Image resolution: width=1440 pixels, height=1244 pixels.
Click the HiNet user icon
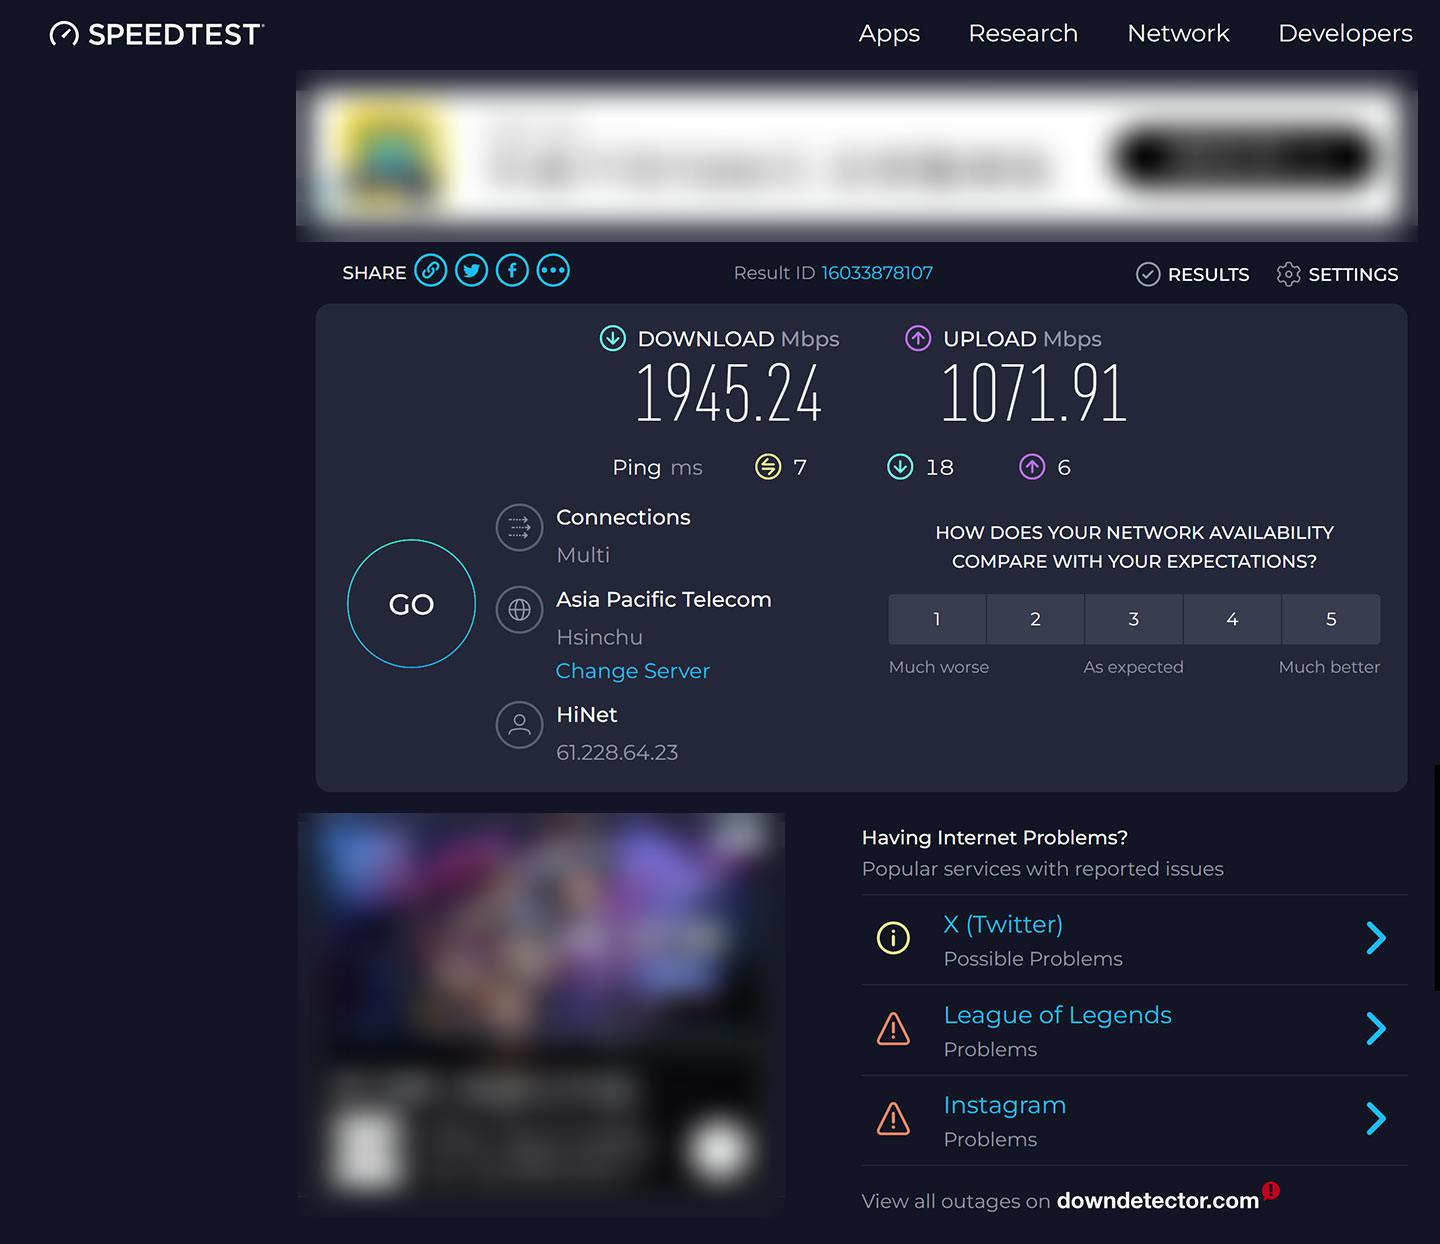pyautogui.click(x=519, y=725)
